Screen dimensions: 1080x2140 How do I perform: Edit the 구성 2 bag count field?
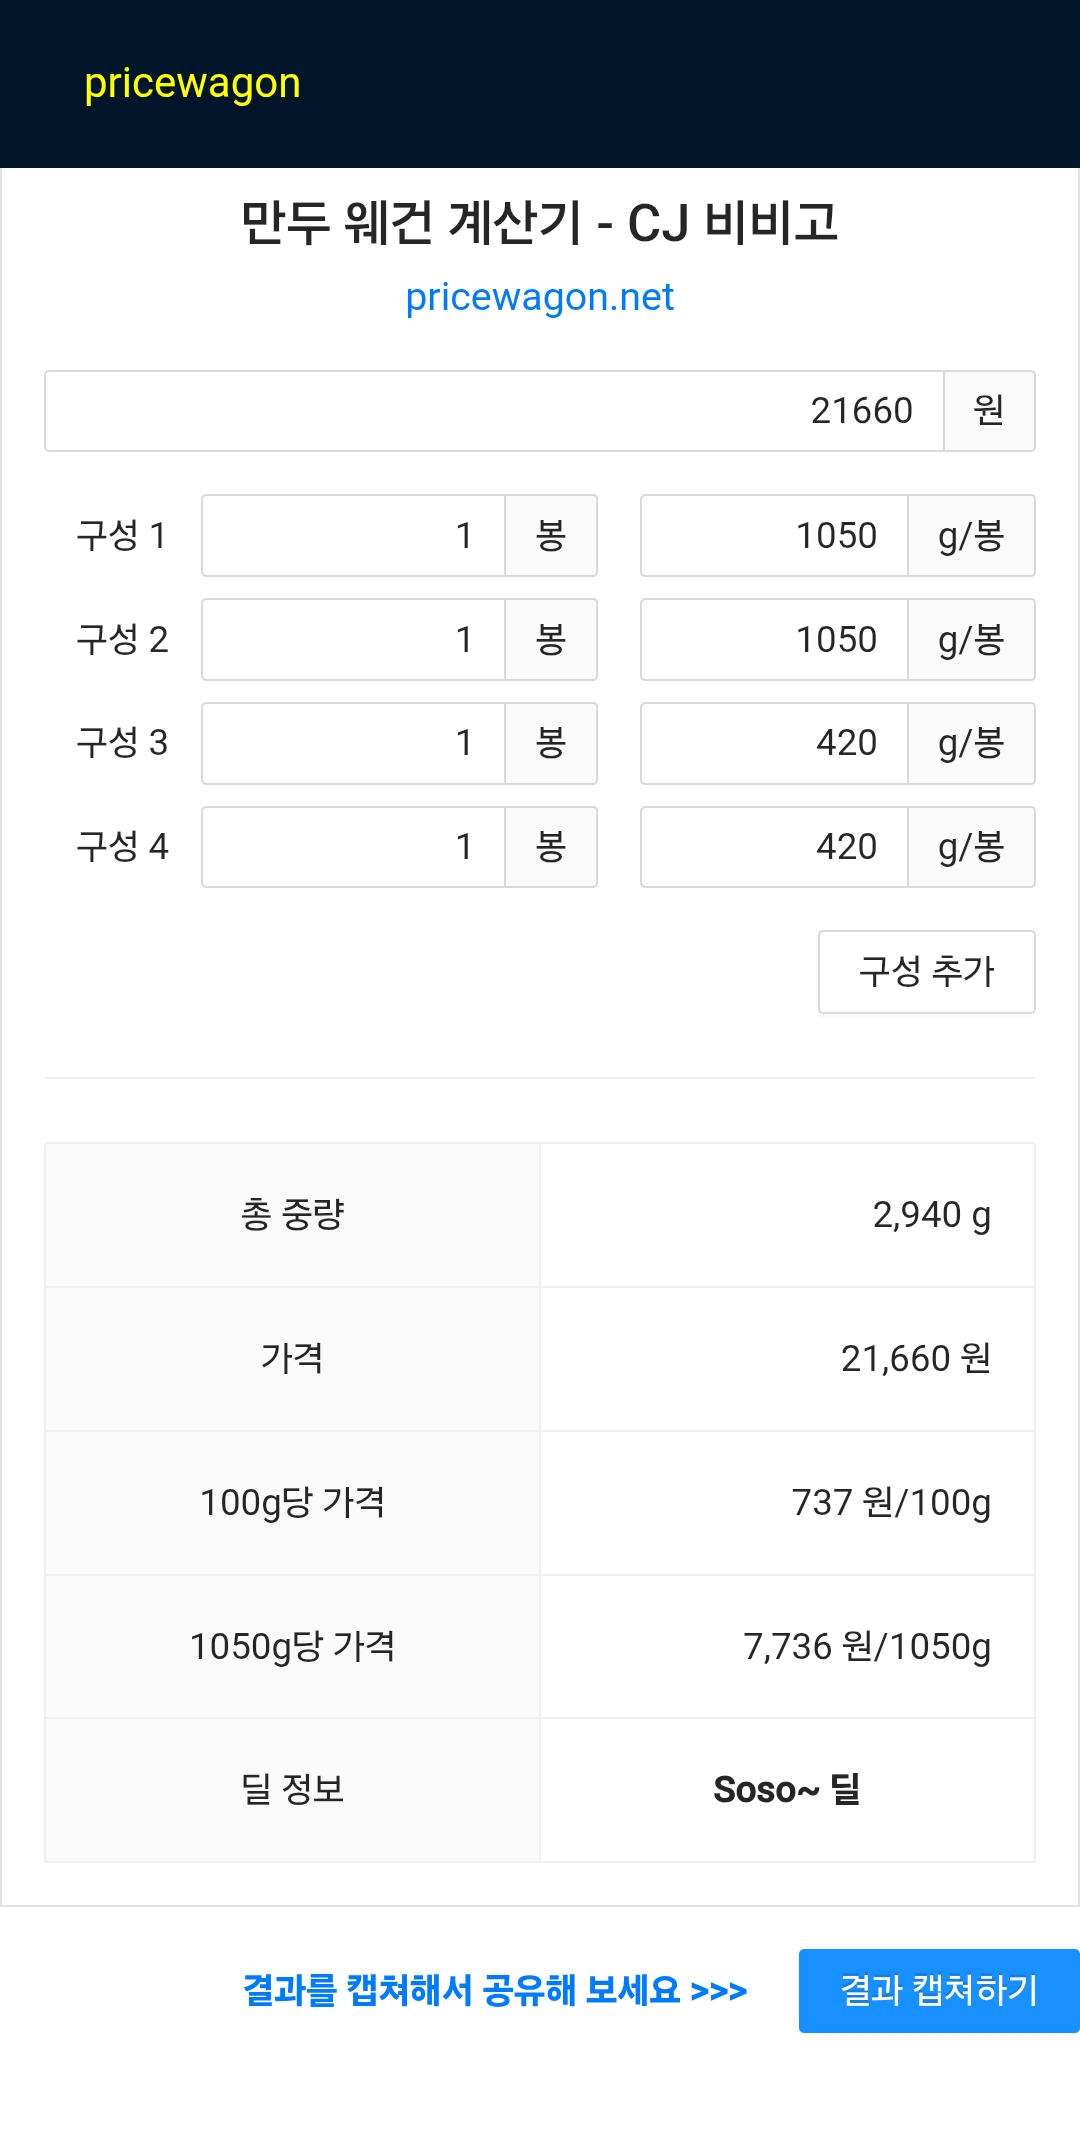click(x=354, y=640)
